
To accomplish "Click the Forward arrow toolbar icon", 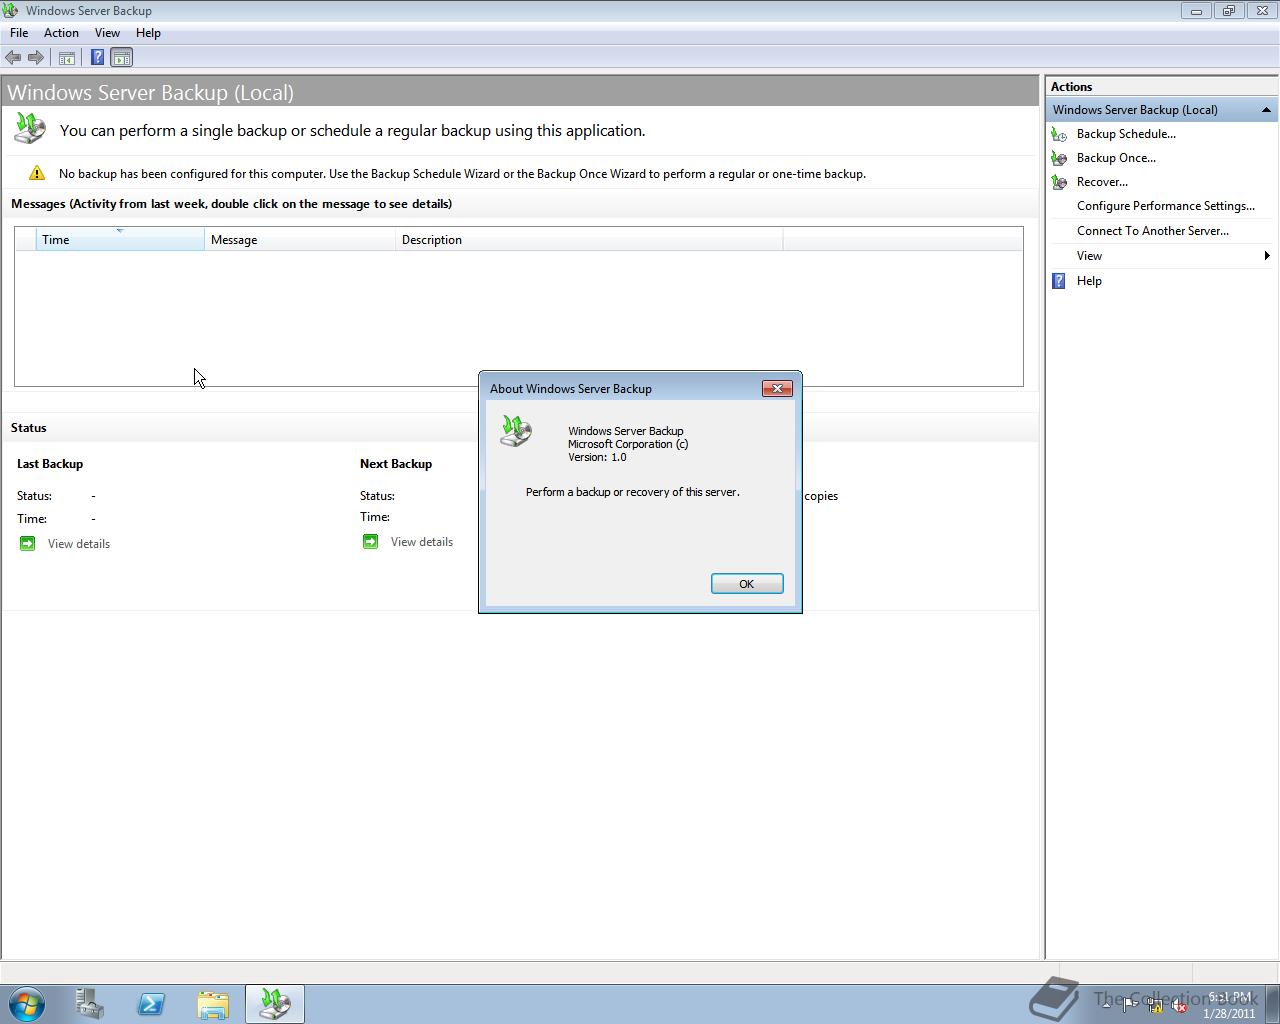I will (x=35, y=57).
